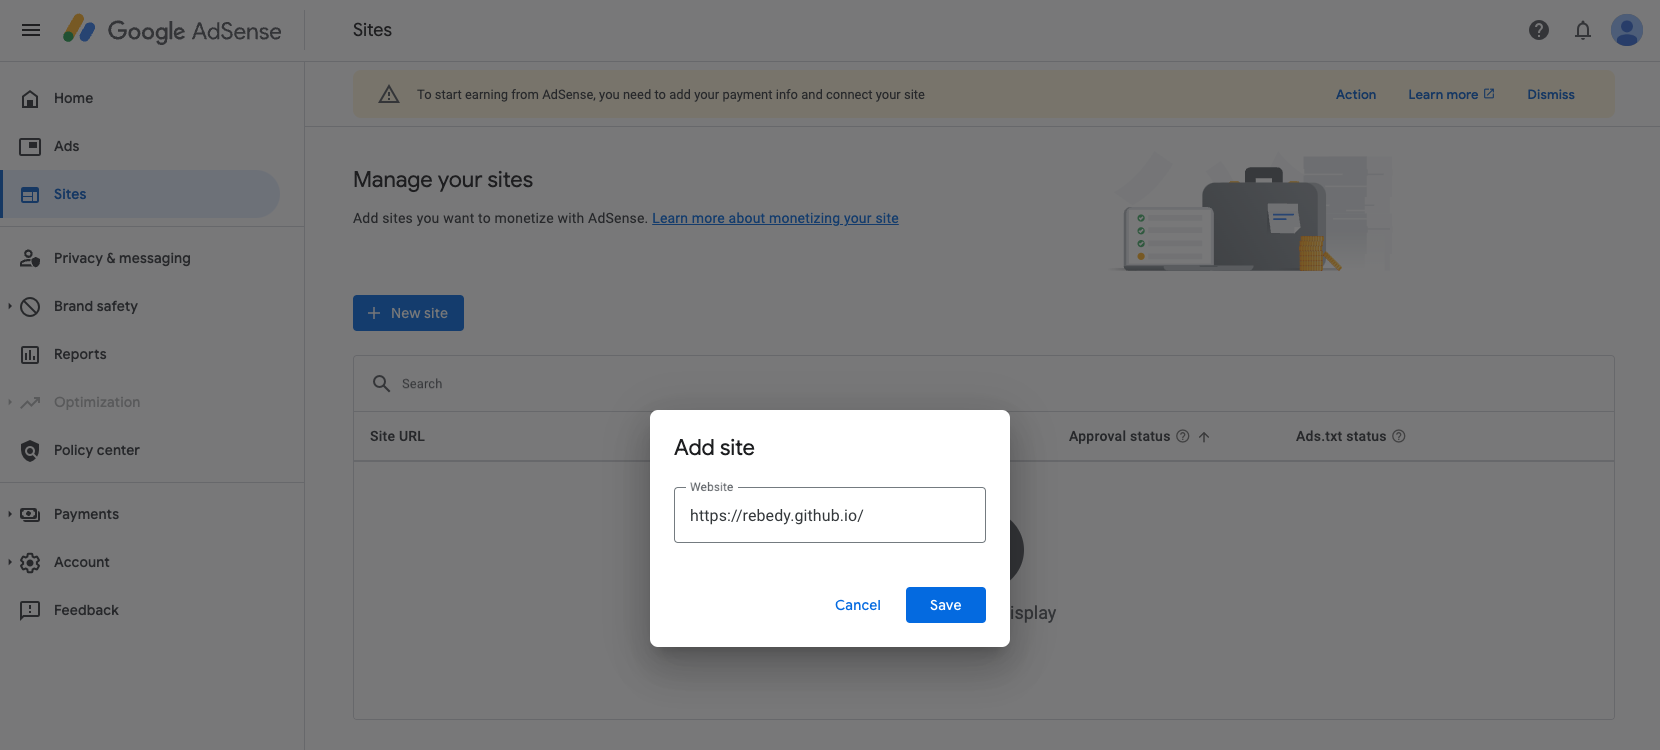1660x750 pixels.
Task: Click the Approval status sort arrow
Action: (x=1204, y=436)
